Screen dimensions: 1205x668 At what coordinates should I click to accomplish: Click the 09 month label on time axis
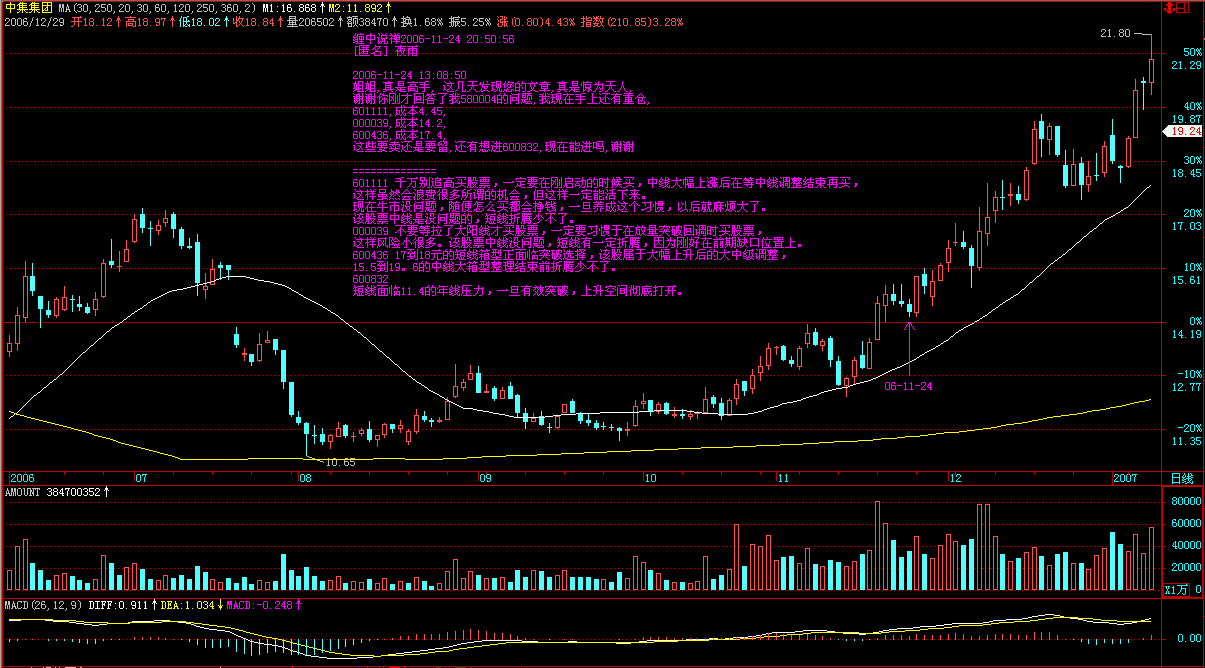point(483,479)
